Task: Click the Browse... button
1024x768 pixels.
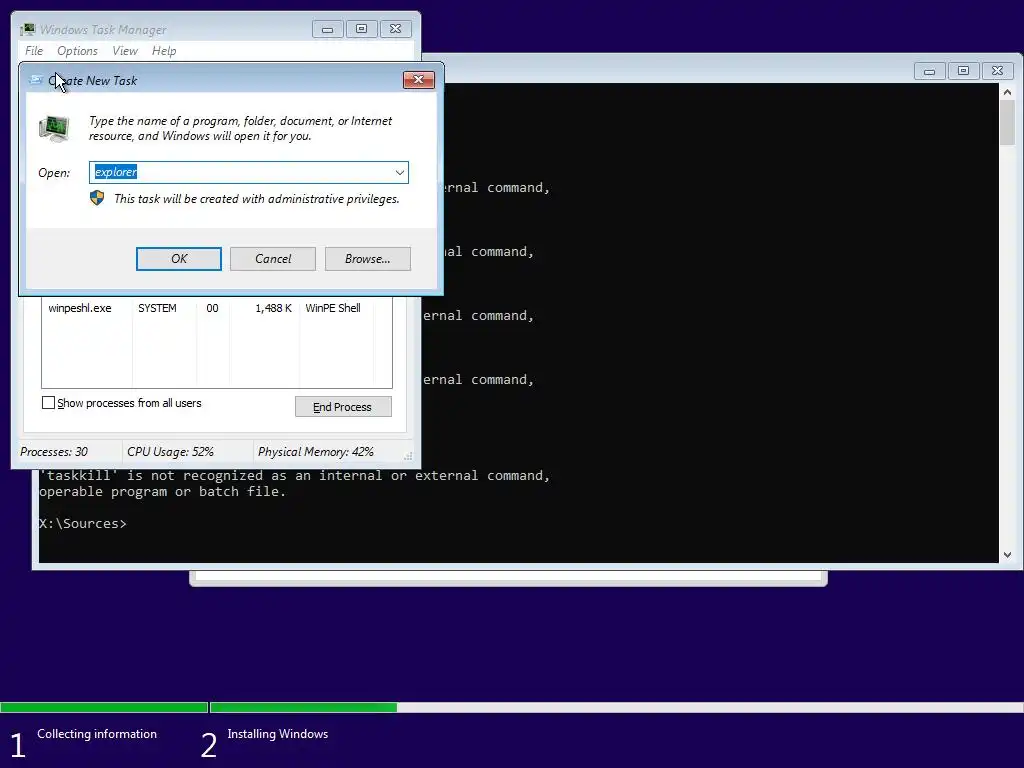Action: pos(368,259)
